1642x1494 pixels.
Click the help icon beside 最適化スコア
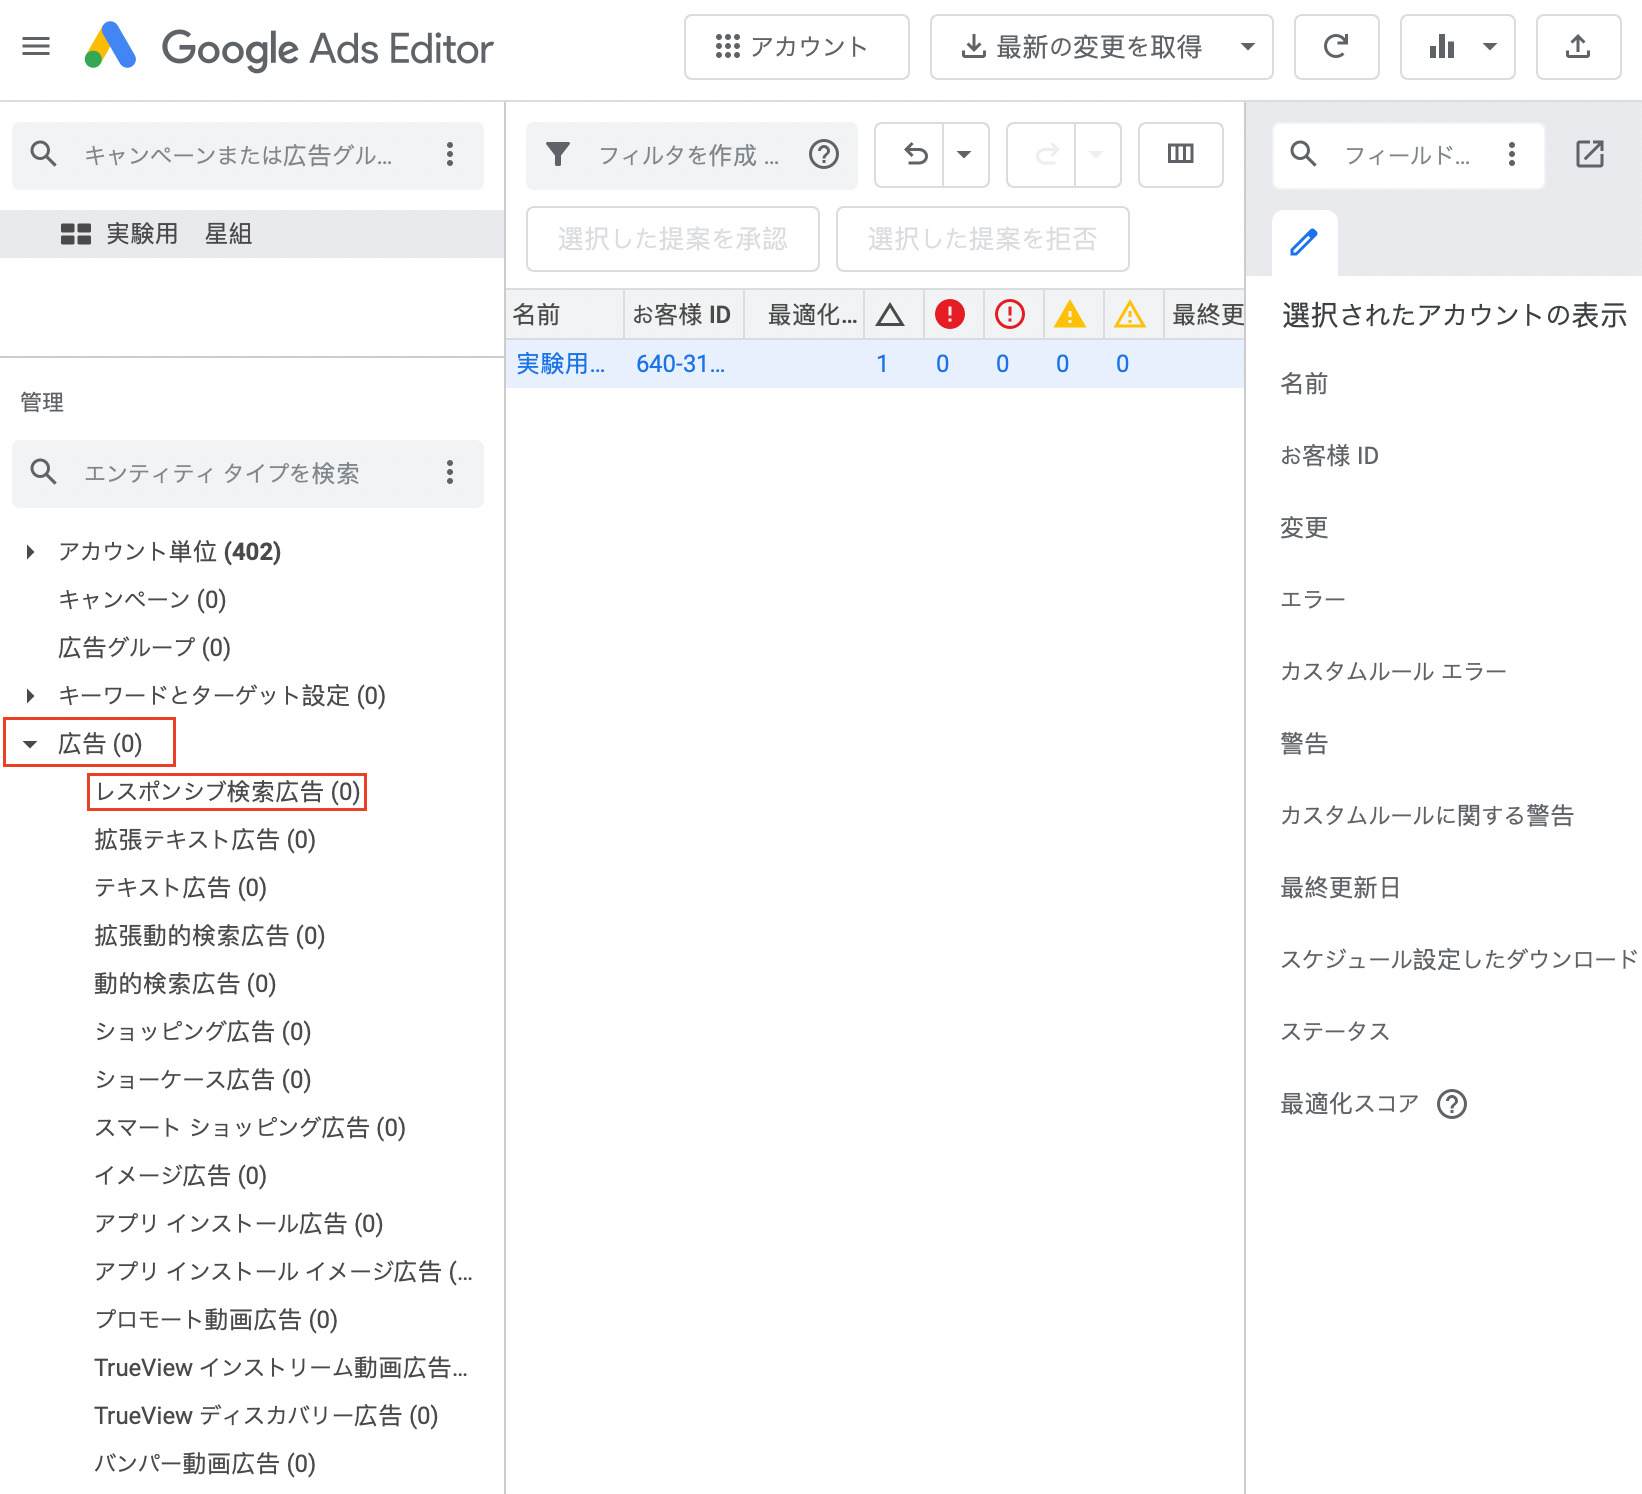[1452, 1104]
